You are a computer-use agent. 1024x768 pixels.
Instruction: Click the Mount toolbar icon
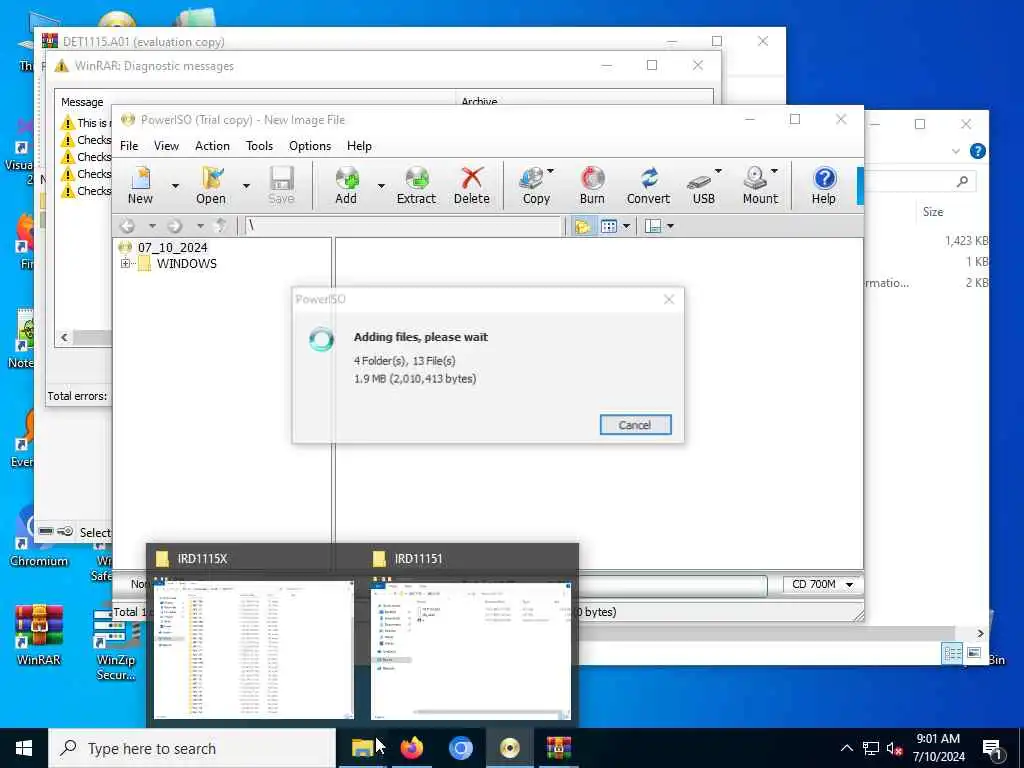pyautogui.click(x=760, y=185)
